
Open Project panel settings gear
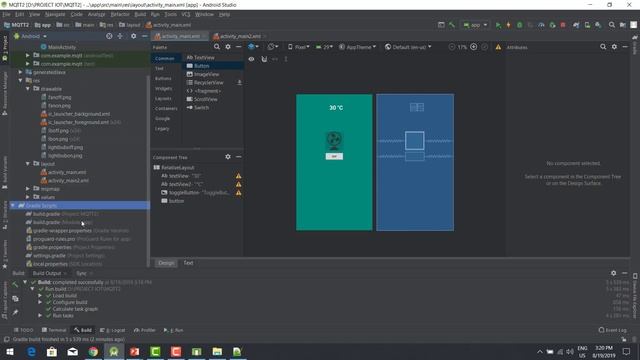(133, 36)
